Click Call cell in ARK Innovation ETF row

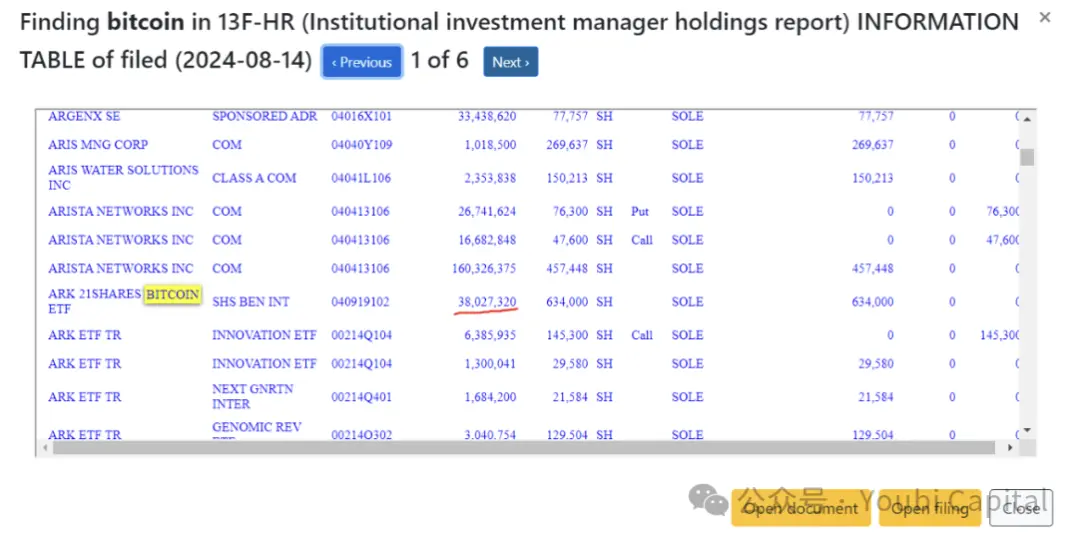tap(641, 335)
